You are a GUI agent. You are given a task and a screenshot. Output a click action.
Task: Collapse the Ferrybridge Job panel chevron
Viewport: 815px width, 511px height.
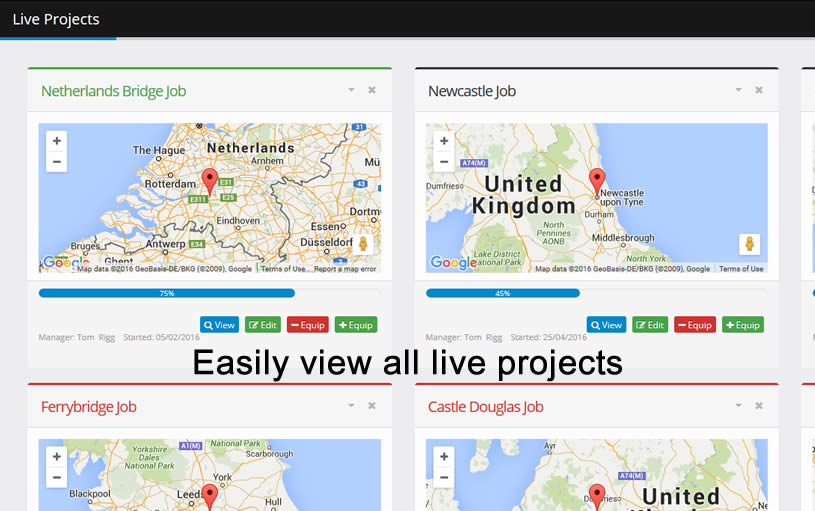point(351,405)
